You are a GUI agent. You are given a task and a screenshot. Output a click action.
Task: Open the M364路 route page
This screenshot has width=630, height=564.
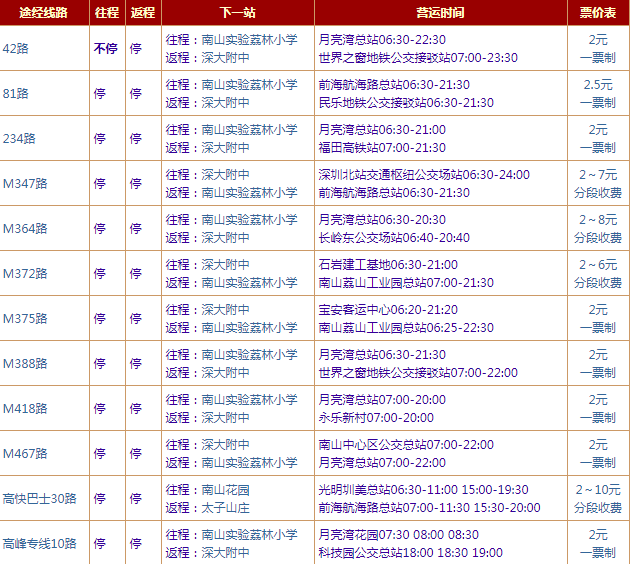pyautogui.click(x=25, y=228)
